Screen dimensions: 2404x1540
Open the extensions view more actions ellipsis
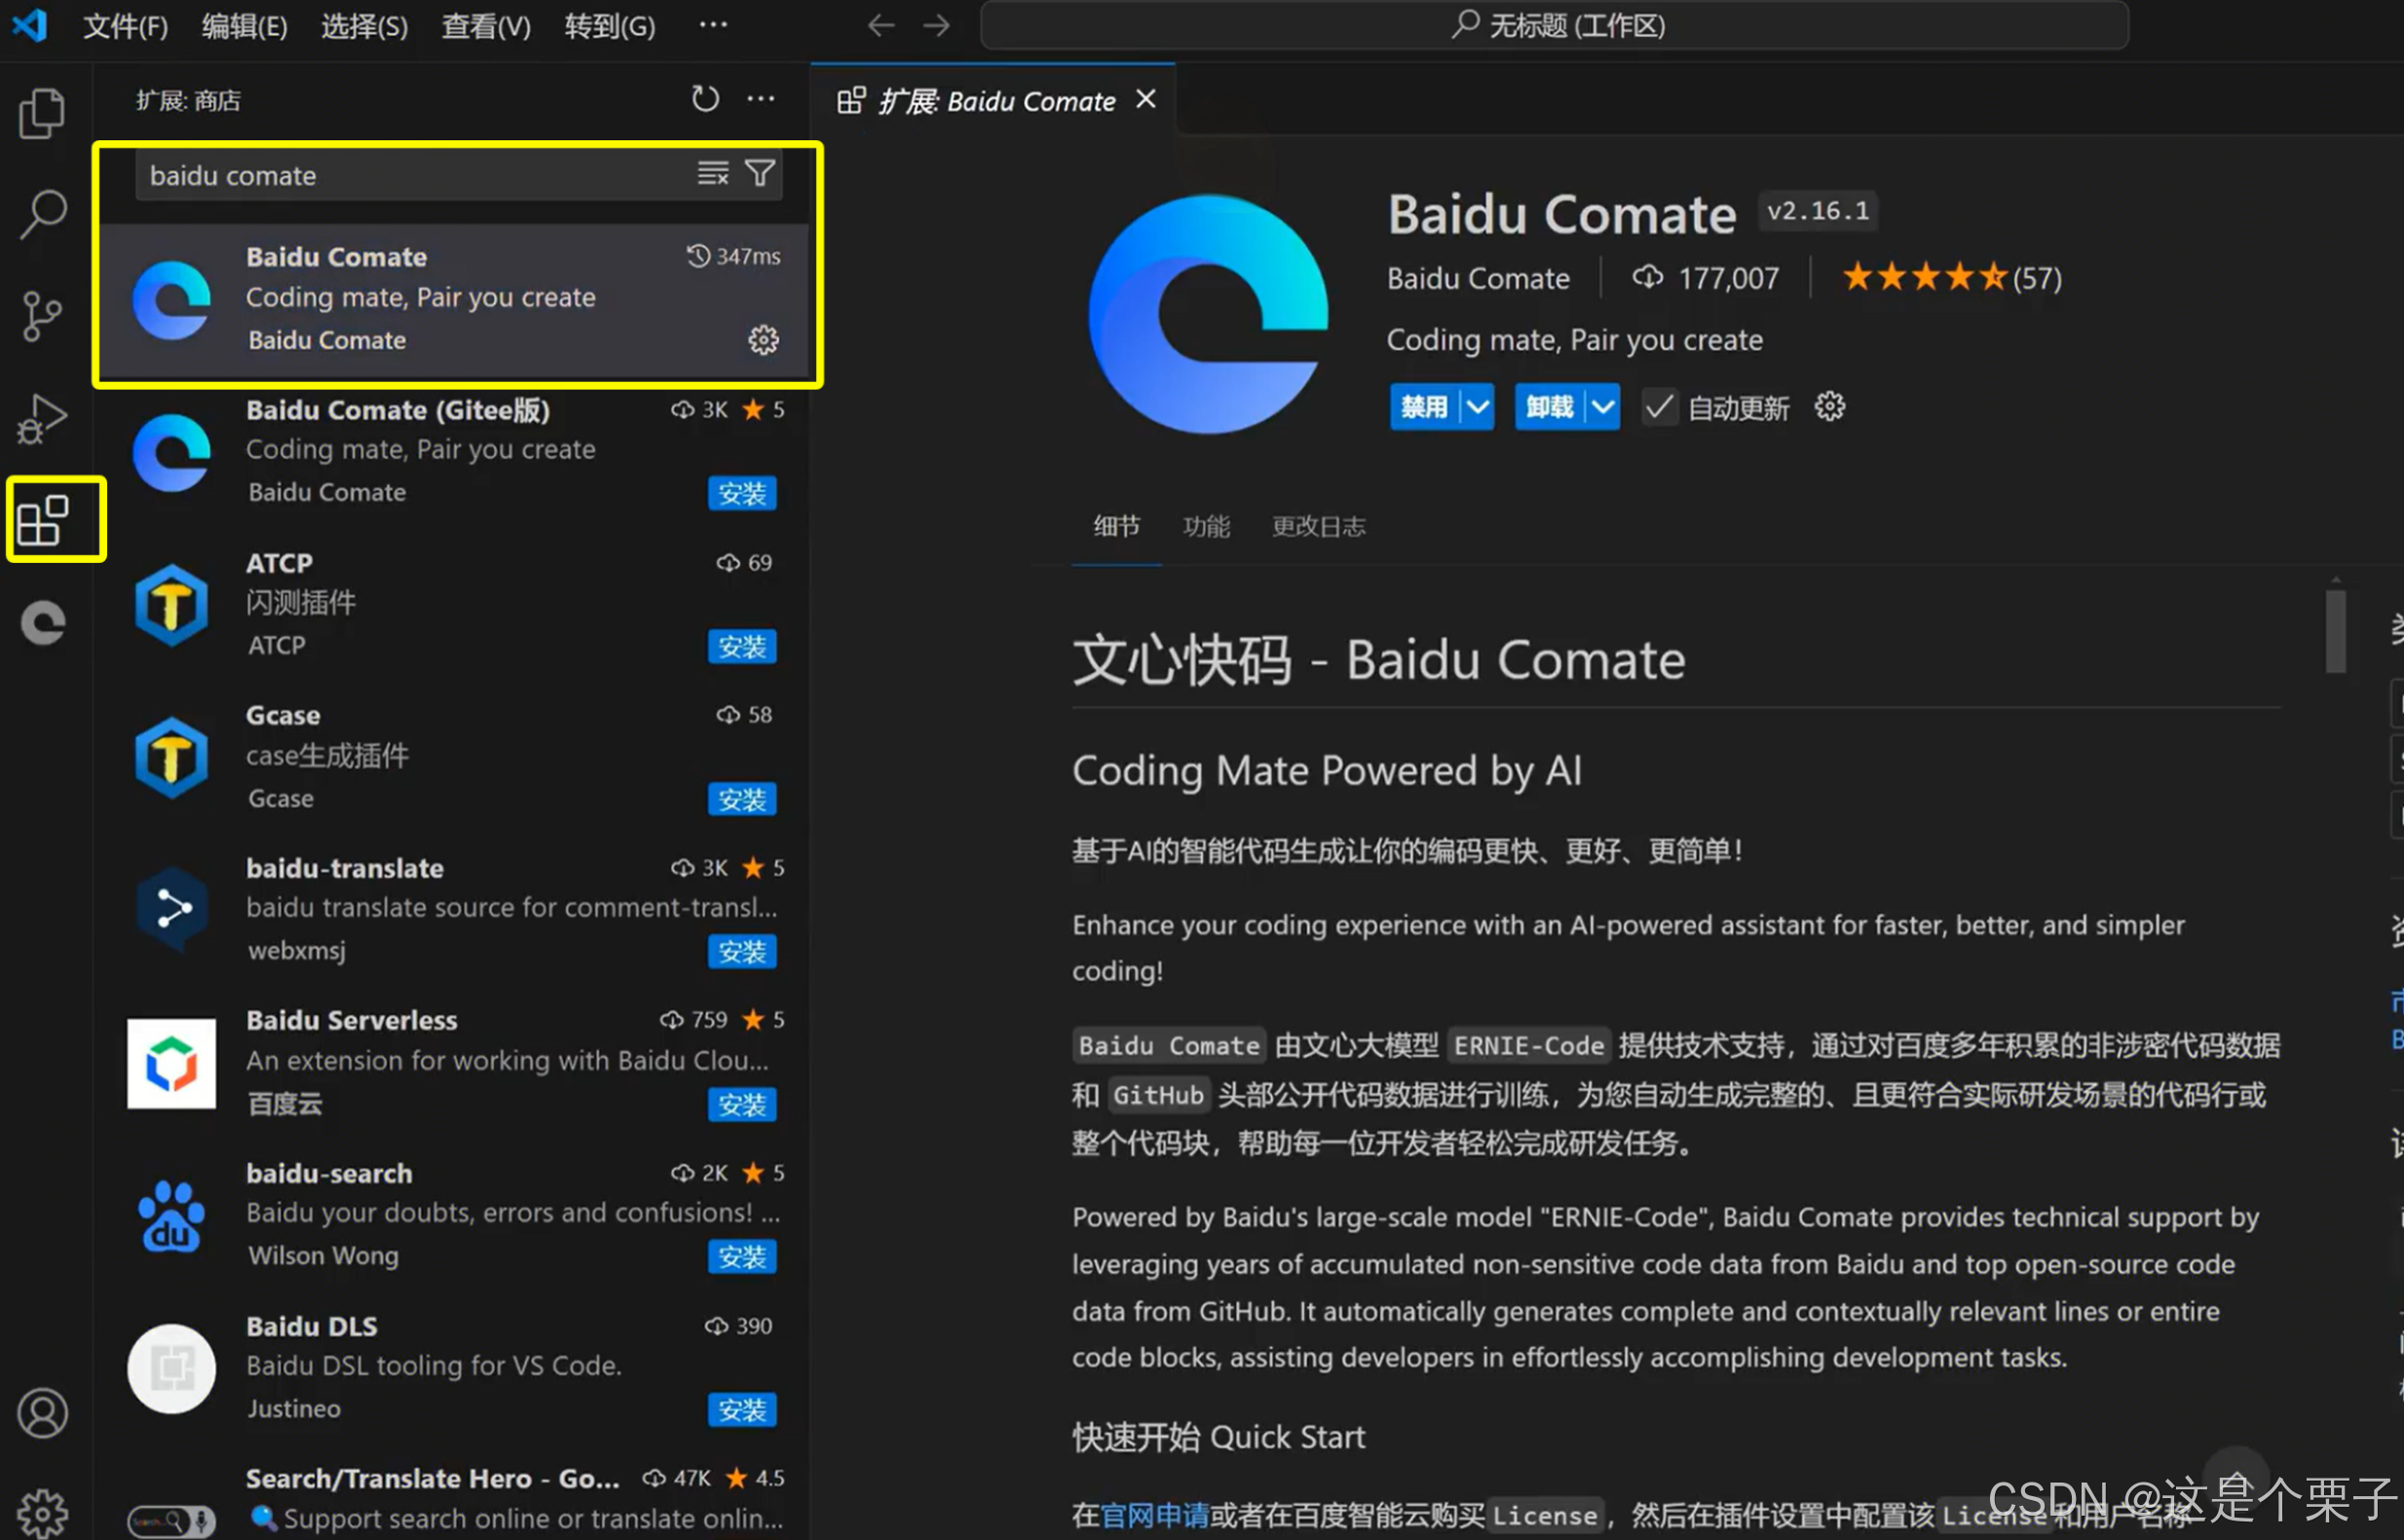point(761,99)
